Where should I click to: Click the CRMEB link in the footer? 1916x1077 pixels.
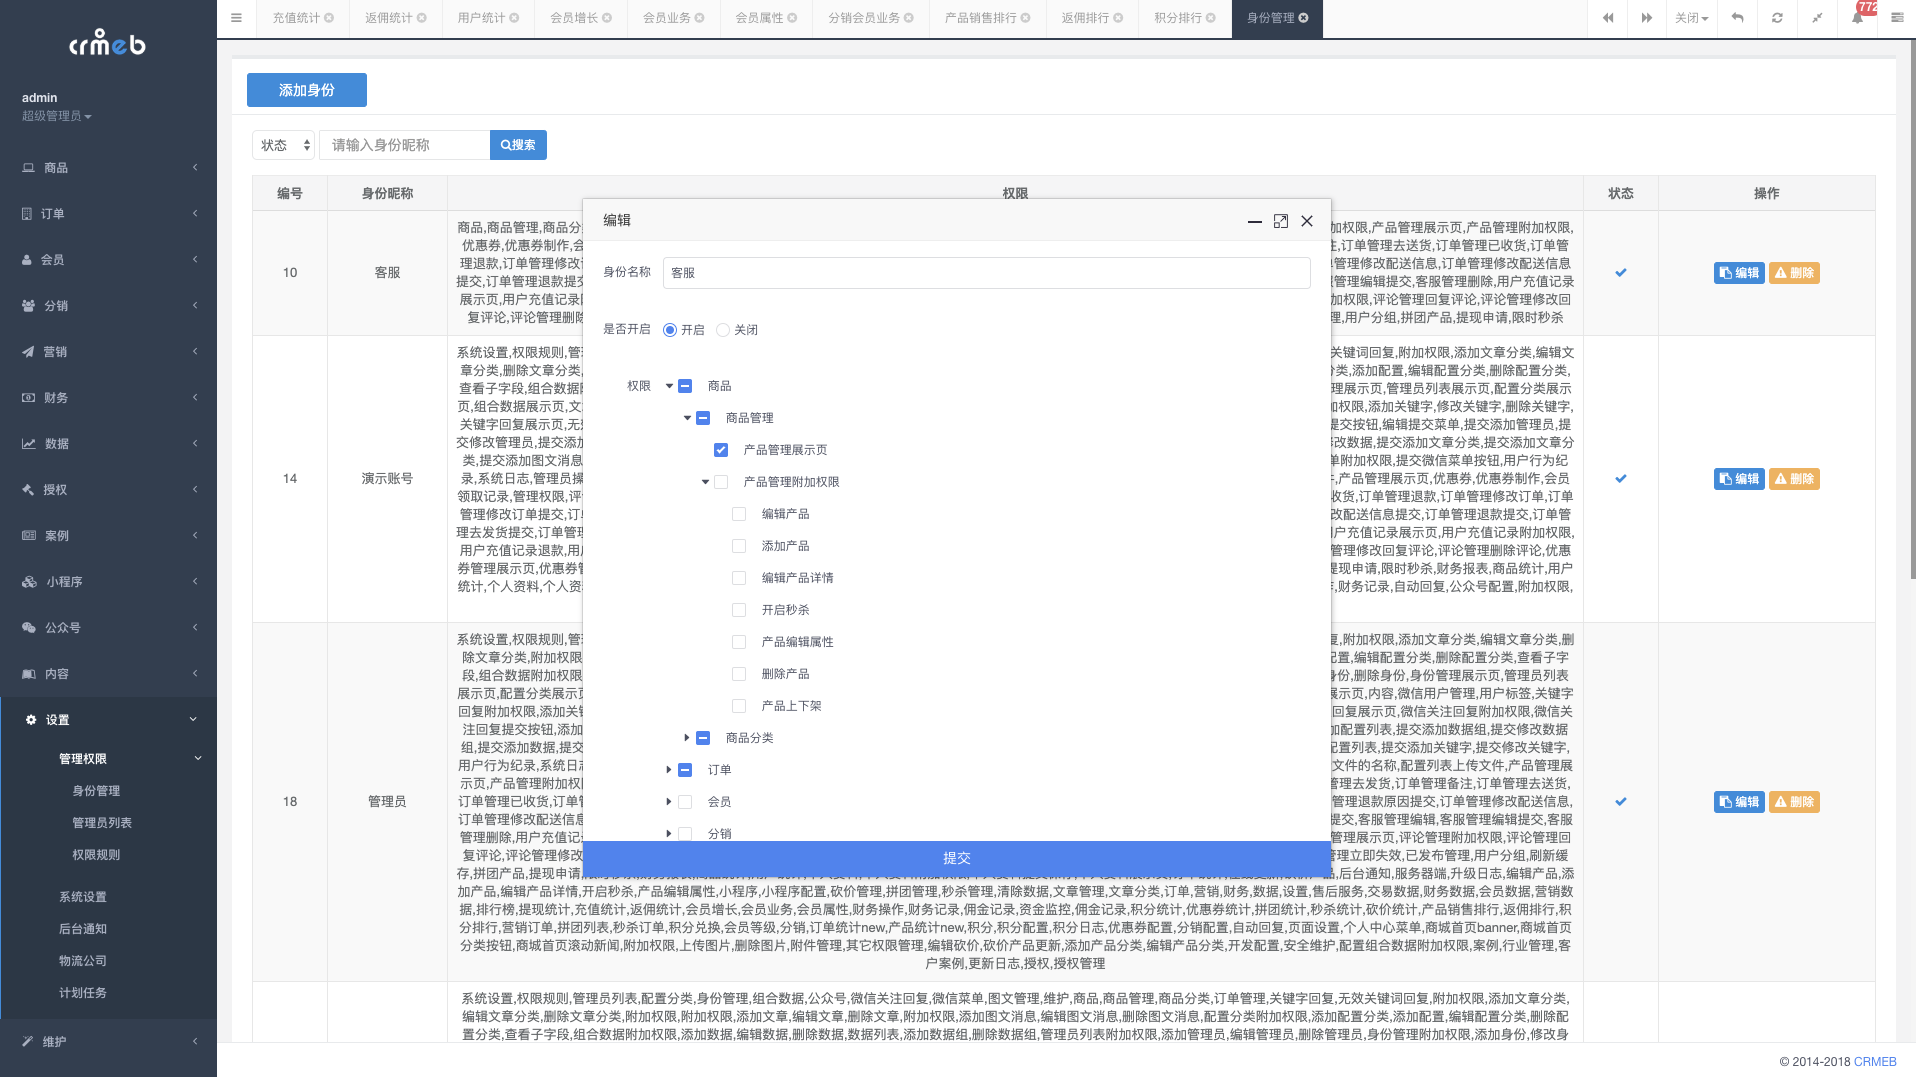click(1875, 1062)
